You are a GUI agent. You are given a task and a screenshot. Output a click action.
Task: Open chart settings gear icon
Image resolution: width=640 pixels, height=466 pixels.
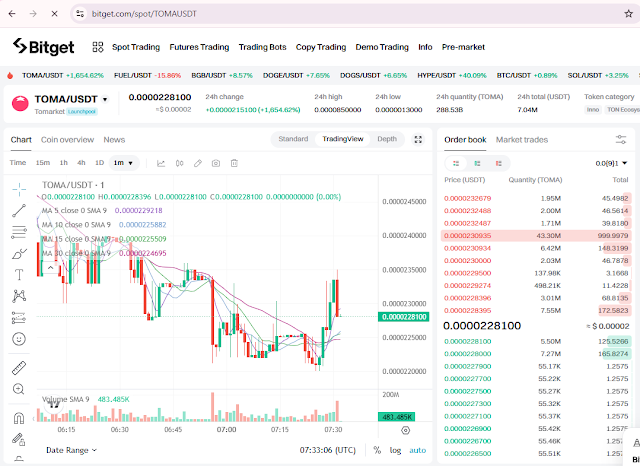(405, 430)
